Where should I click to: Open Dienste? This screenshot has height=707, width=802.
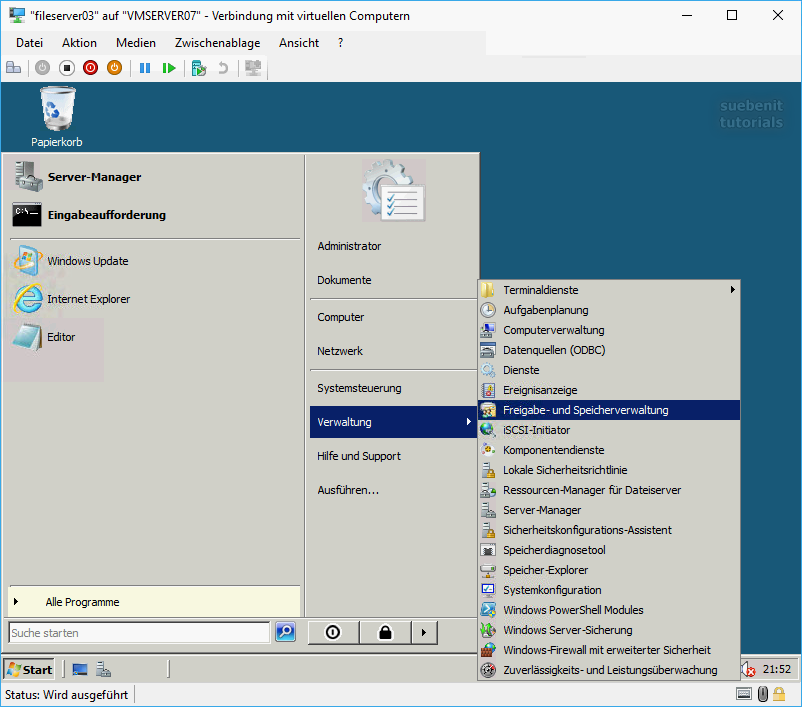pos(609,370)
